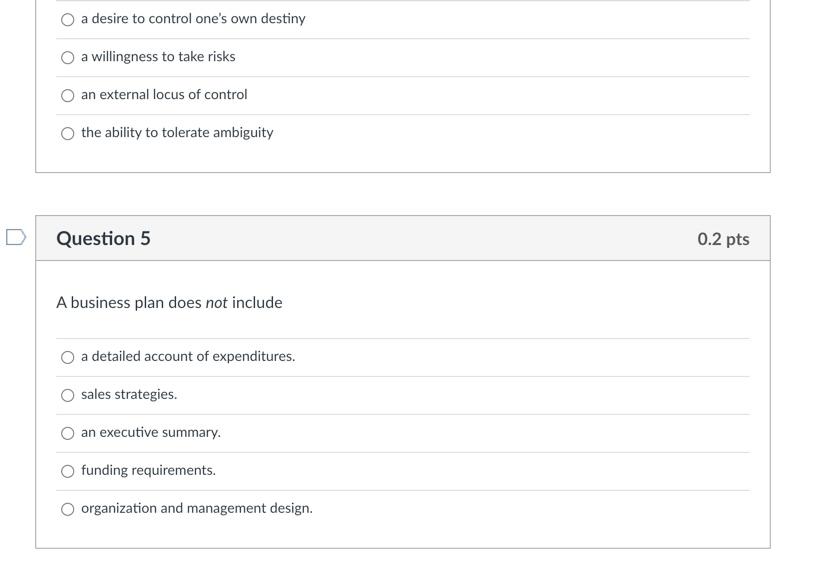Click the 'funding requirements.' answer label
This screenshot has width=813, height=577.
(x=148, y=470)
